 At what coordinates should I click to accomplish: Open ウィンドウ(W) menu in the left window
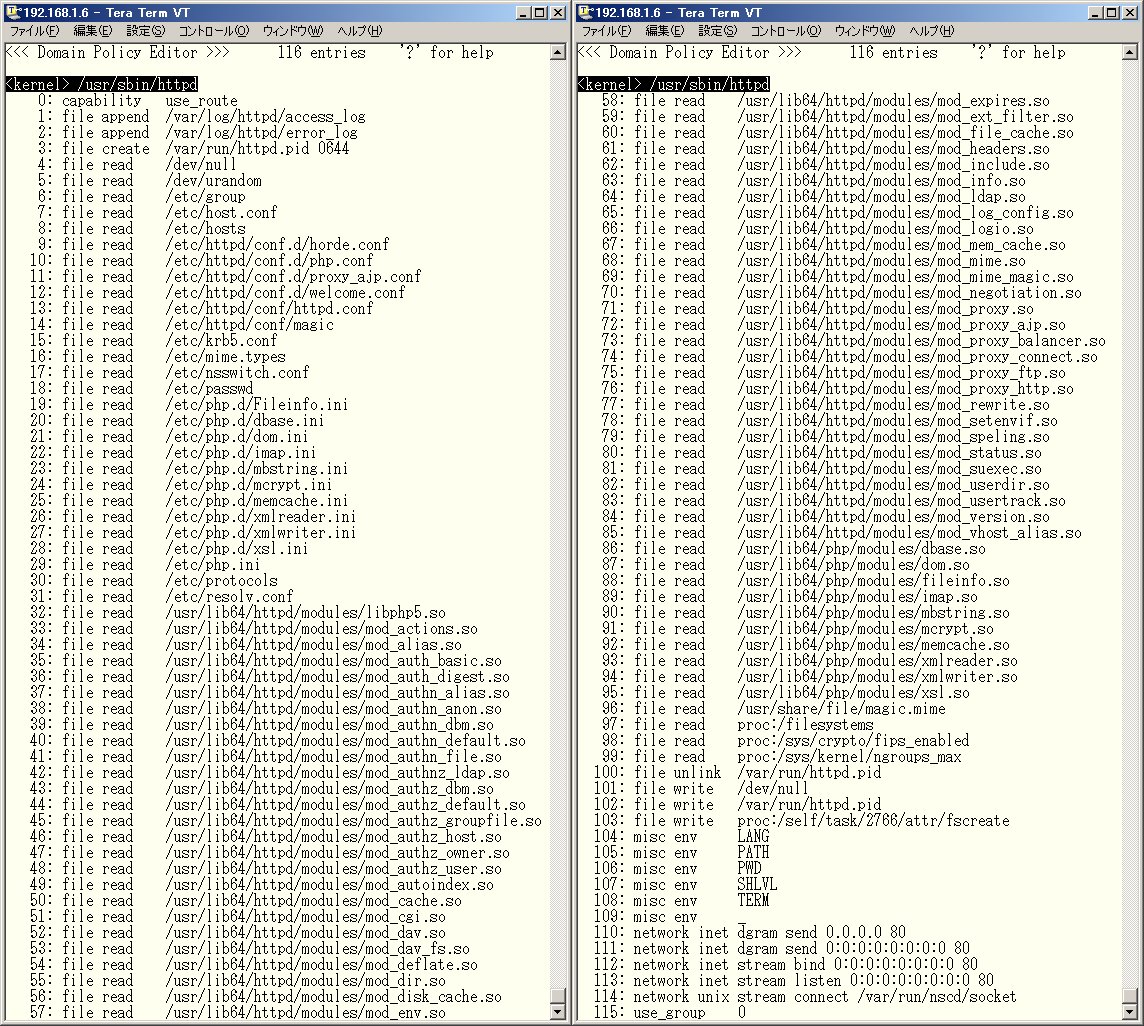(x=293, y=31)
